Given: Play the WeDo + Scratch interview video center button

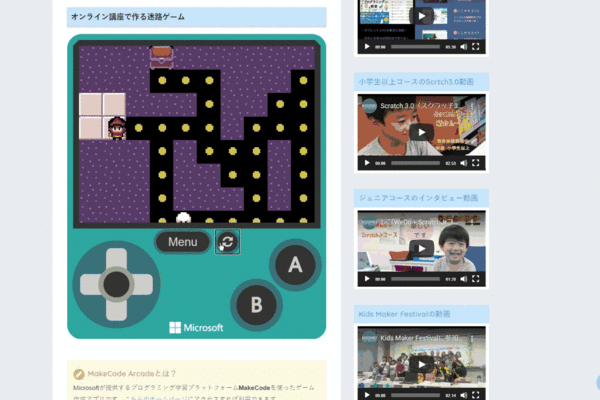Looking at the screenshot, I should pyautogui.click(x=421, y=248).
